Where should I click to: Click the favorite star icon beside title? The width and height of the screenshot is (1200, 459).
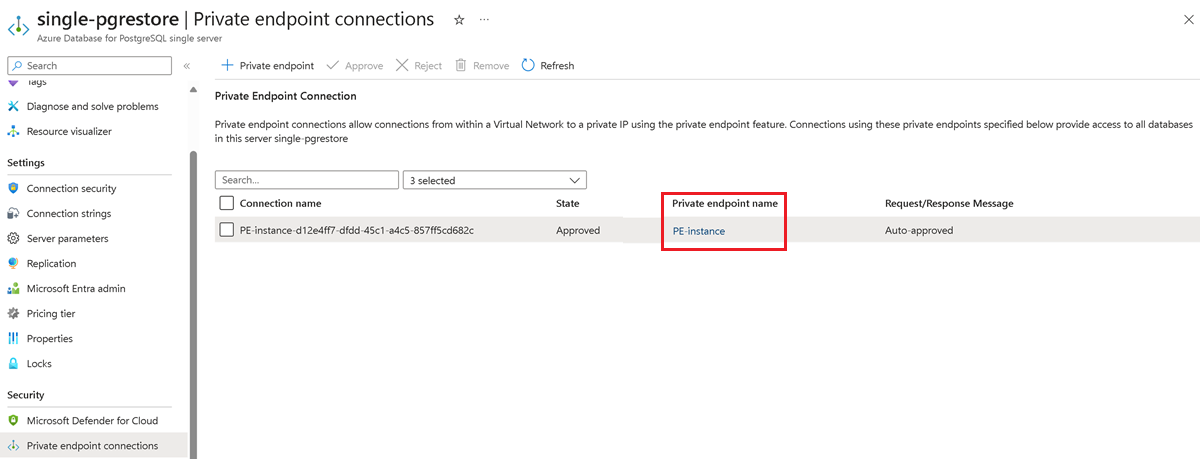(459, 20)
